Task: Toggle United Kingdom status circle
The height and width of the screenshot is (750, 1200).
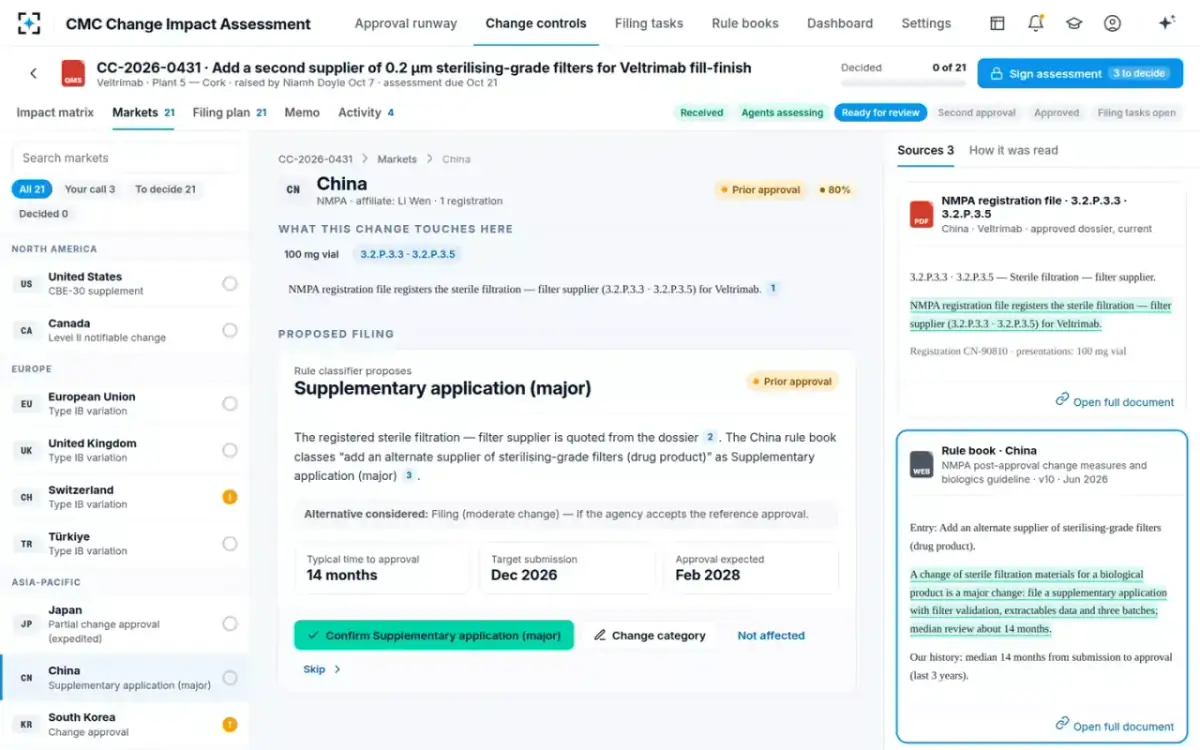Action: pos(230,450)
